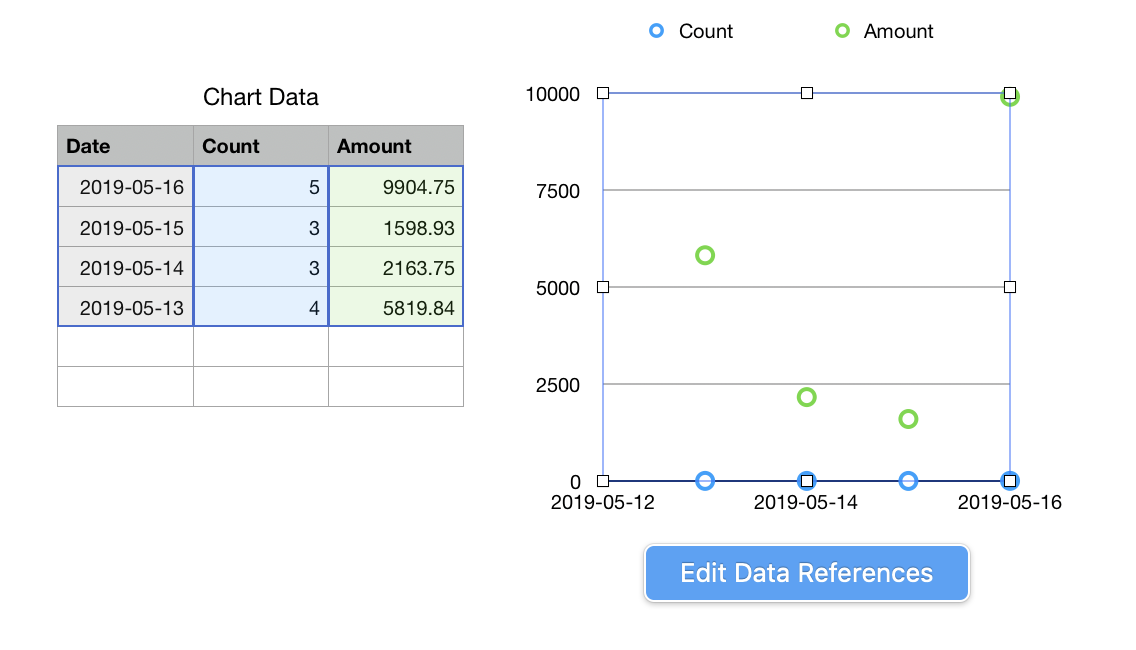Click the Edit Data References button

coord(806,573)
